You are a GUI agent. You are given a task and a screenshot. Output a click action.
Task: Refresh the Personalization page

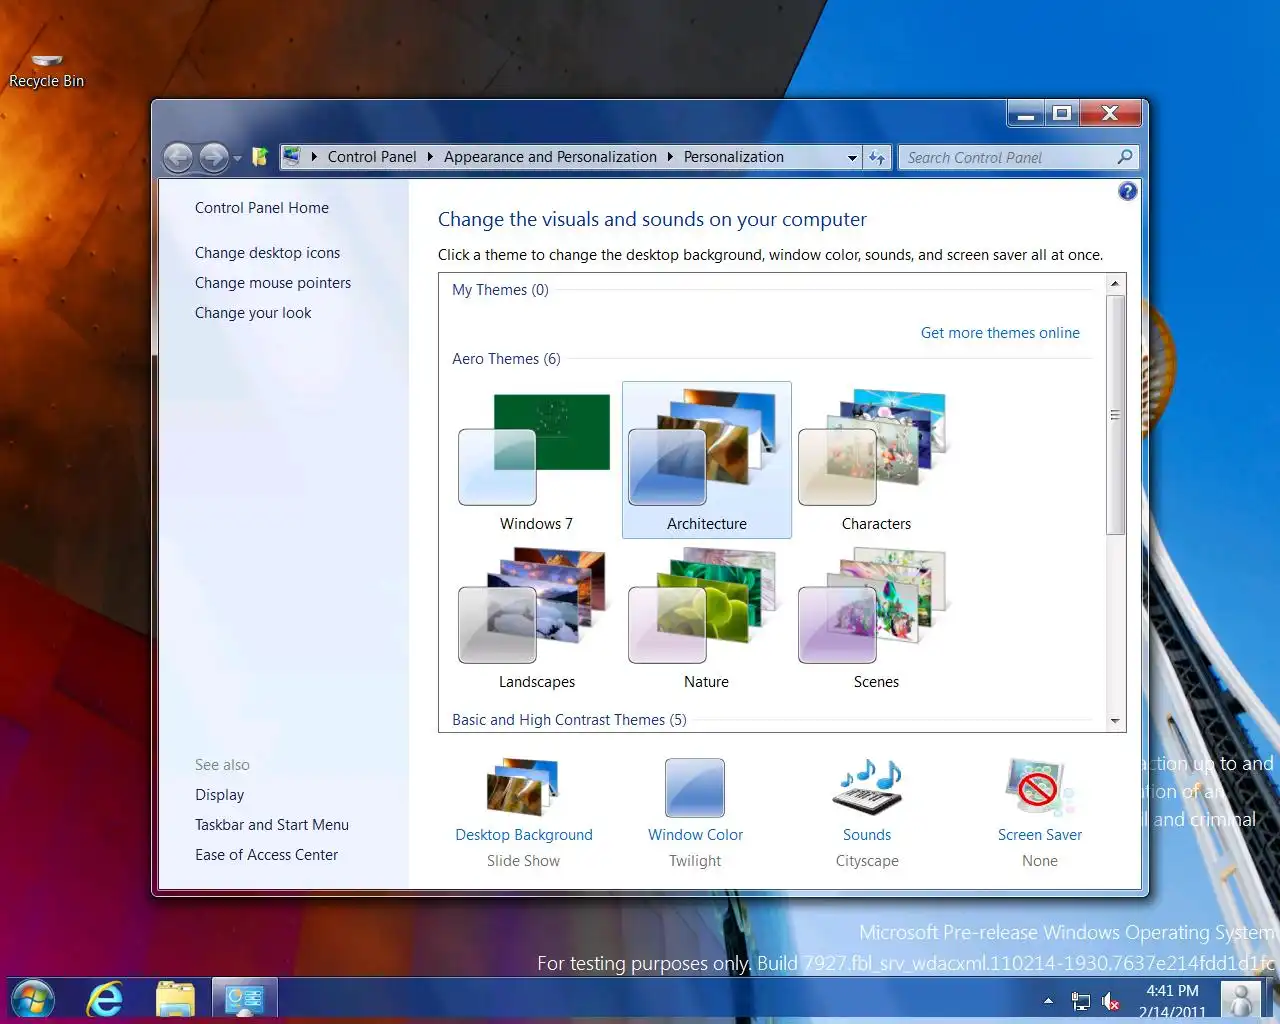(877, 157)
